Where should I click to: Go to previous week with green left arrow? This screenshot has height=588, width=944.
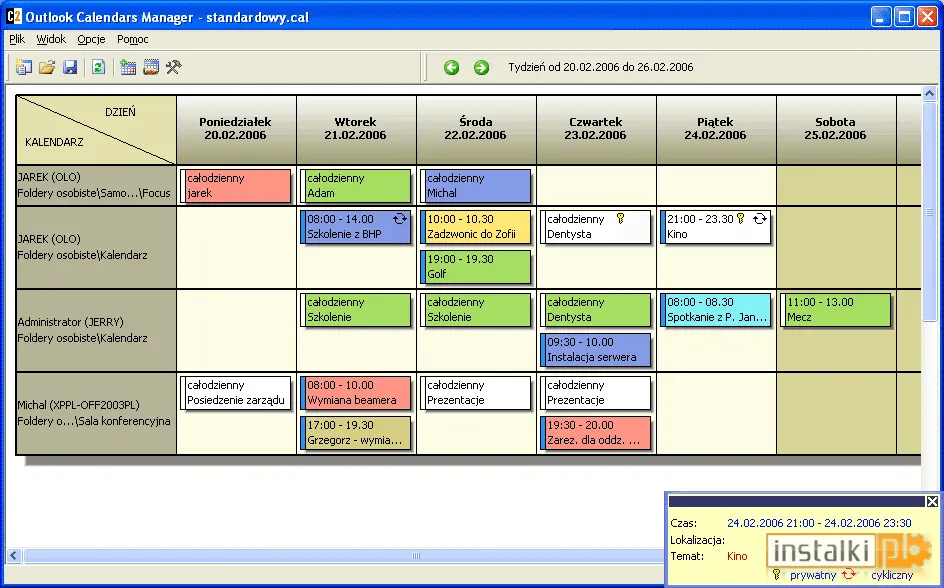pyautogui.click(x=452, y=67)
